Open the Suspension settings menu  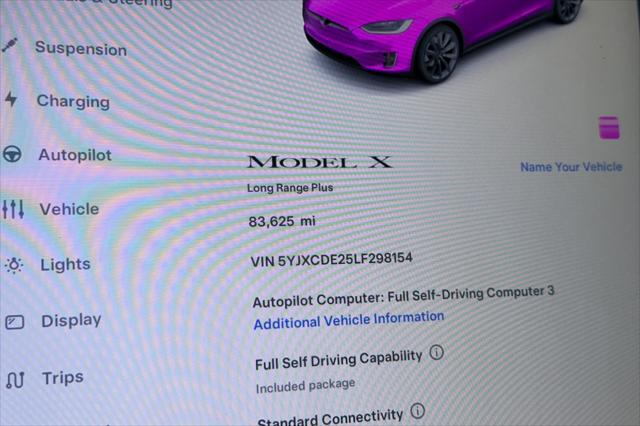[81, 49]
